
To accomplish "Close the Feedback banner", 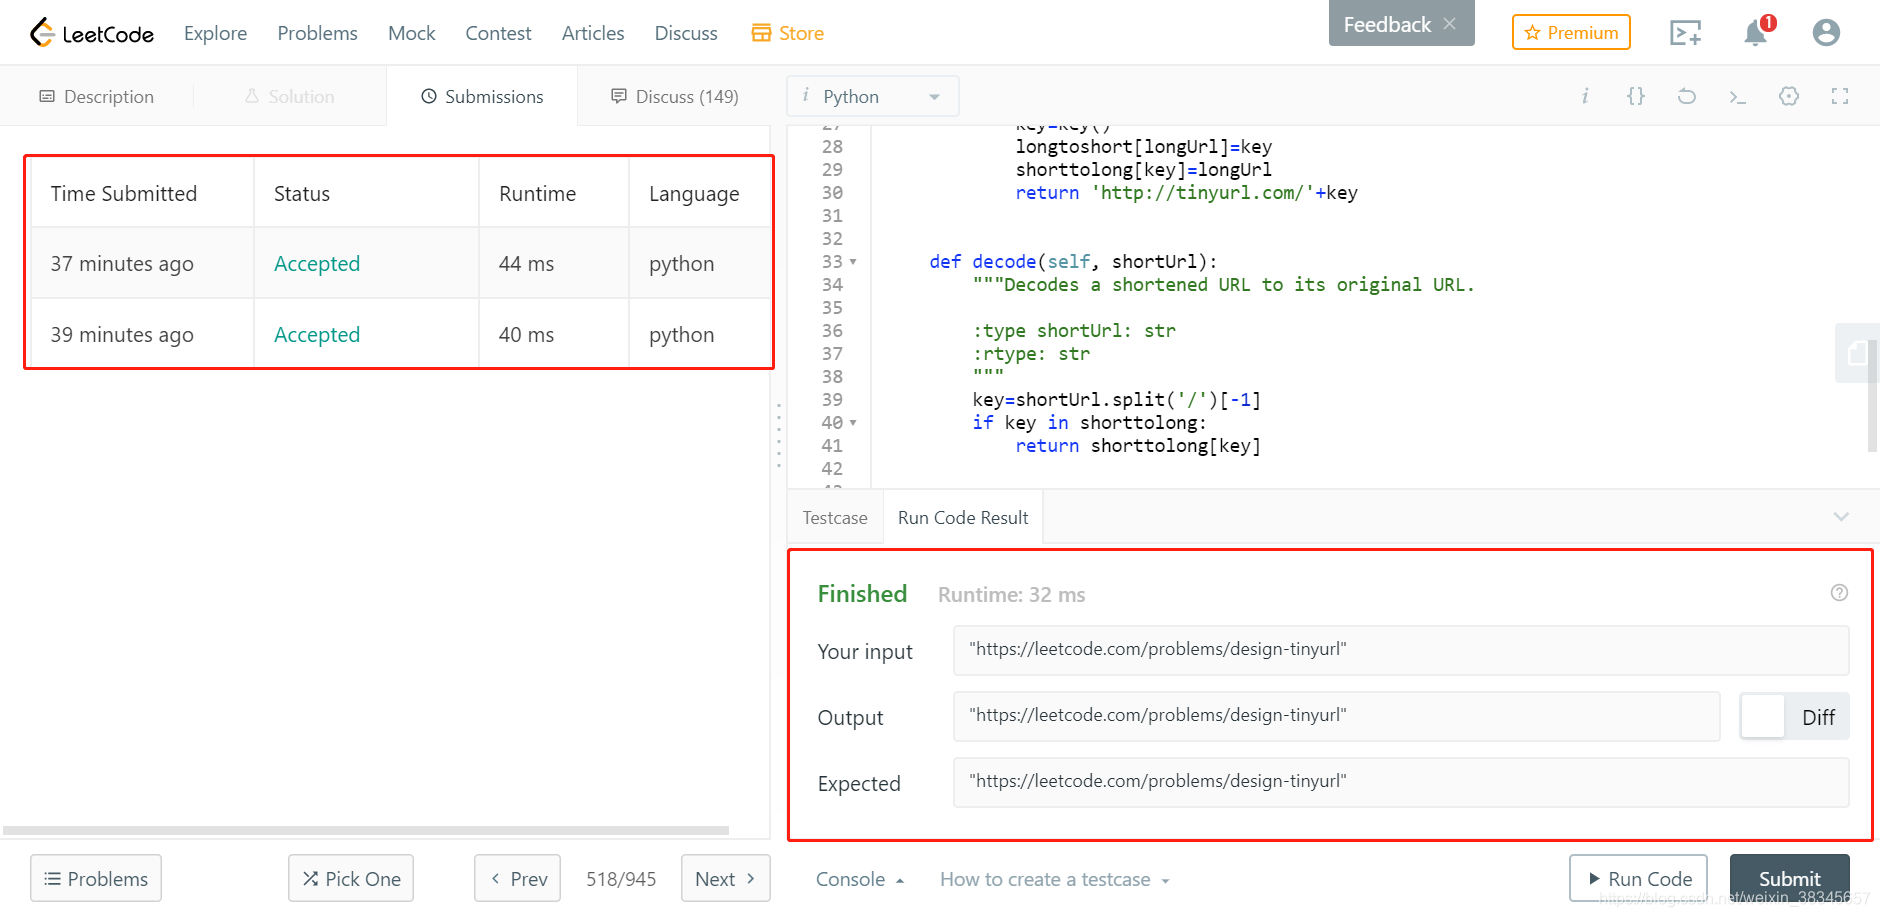I will 1449,24.
